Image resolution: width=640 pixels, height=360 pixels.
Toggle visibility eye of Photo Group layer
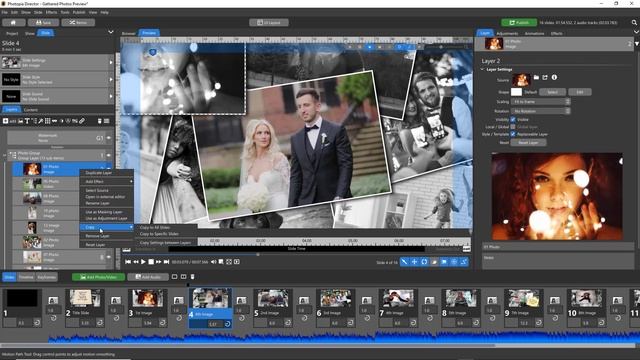point(109,155)
